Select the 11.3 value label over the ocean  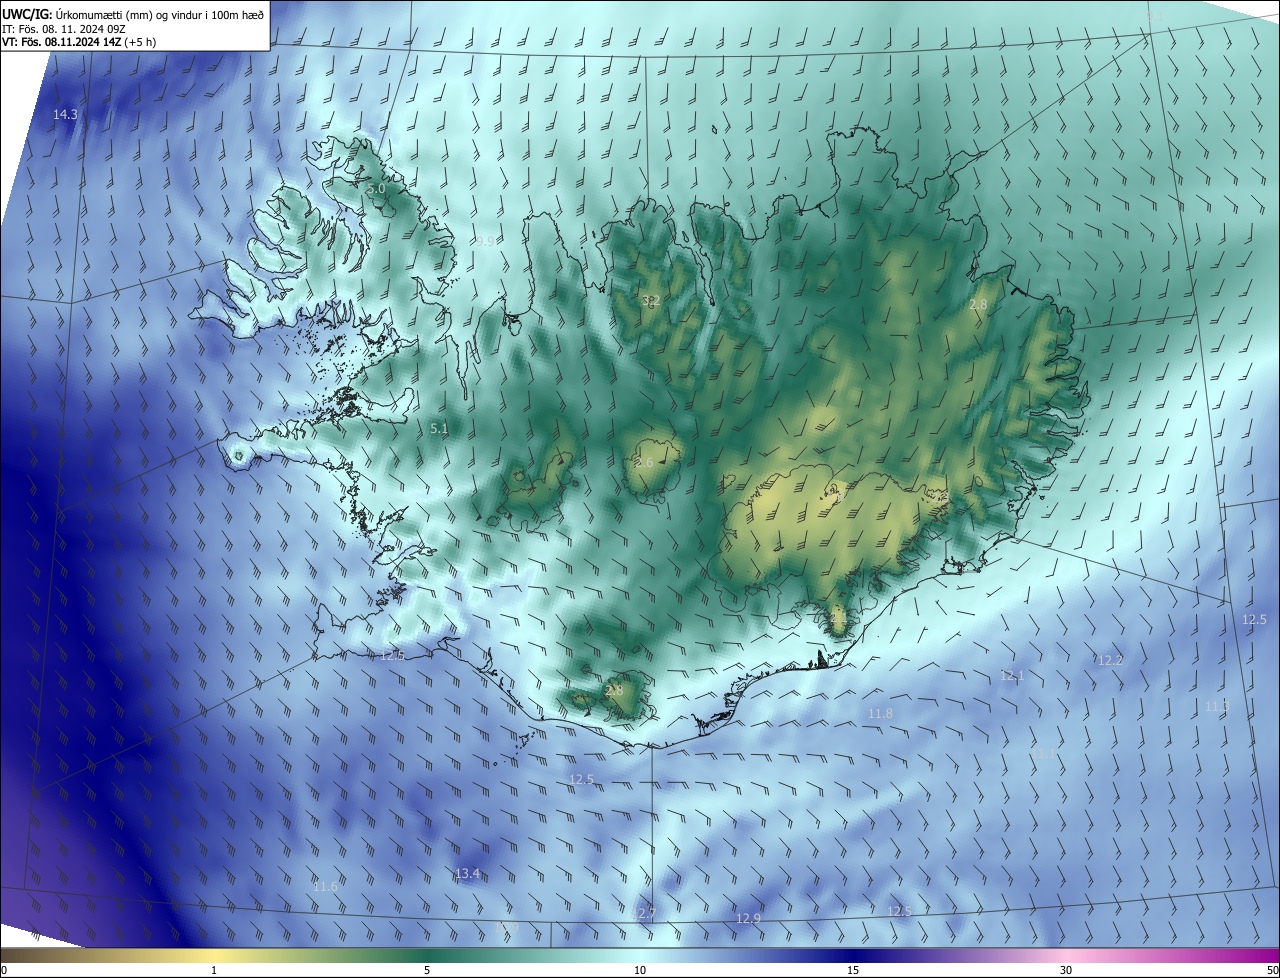coord(1217,706)
